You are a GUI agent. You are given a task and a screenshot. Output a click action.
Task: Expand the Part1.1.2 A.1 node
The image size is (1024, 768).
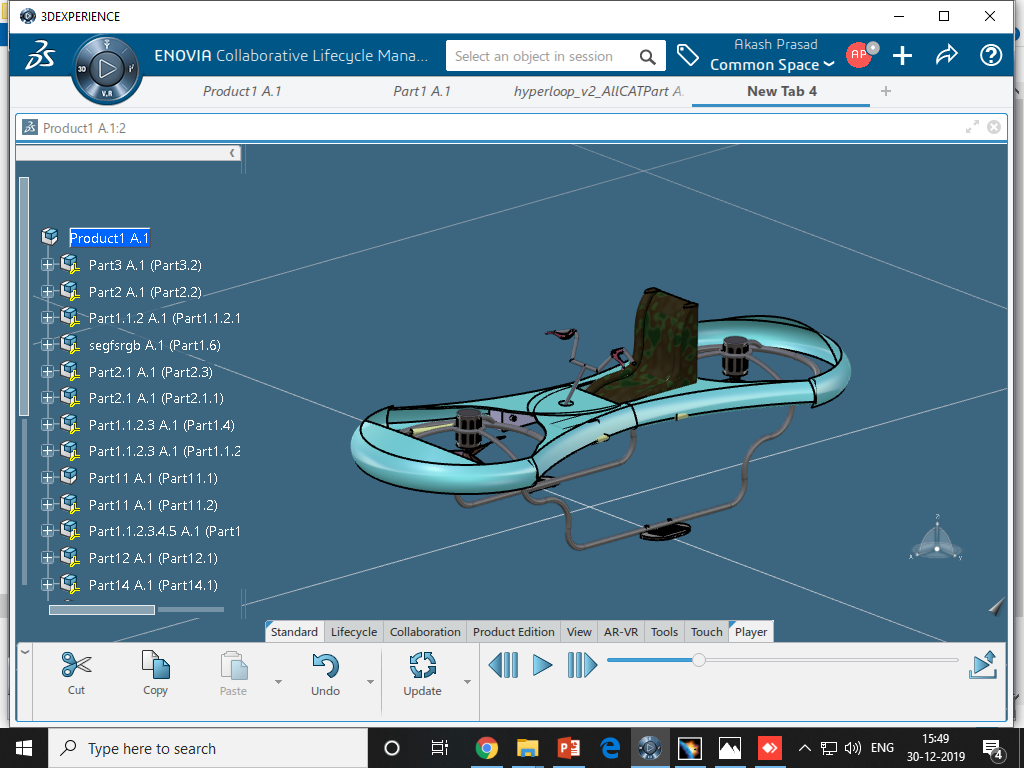point(47,317)
